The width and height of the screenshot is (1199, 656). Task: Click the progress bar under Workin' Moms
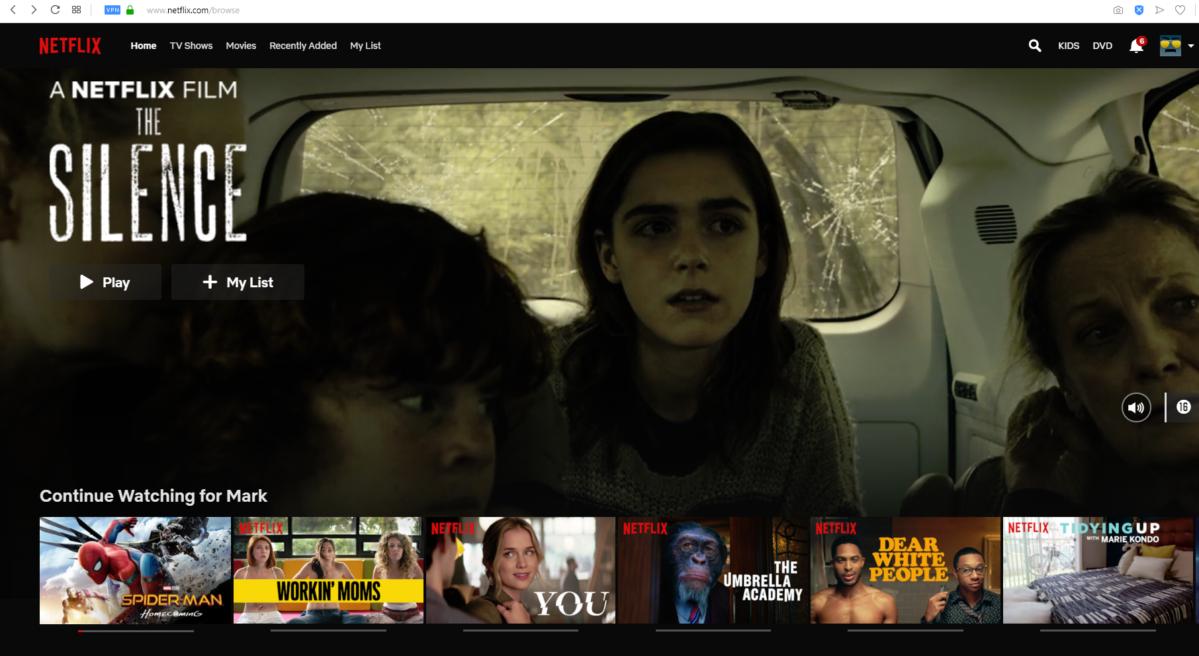(328, 631)
